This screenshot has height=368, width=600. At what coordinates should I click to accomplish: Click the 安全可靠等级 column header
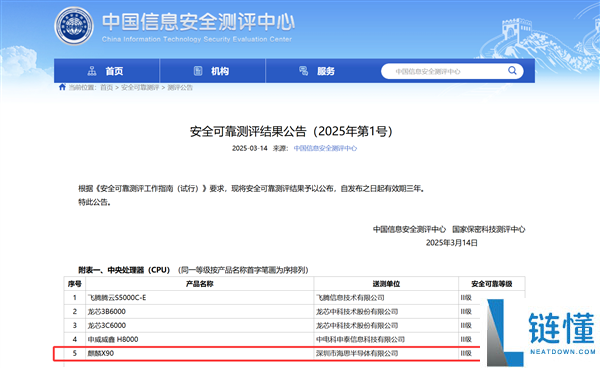click(492, 284)
